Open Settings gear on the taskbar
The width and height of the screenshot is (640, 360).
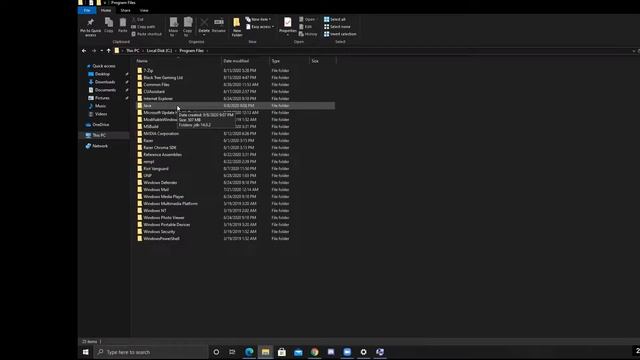coord(363,352)
